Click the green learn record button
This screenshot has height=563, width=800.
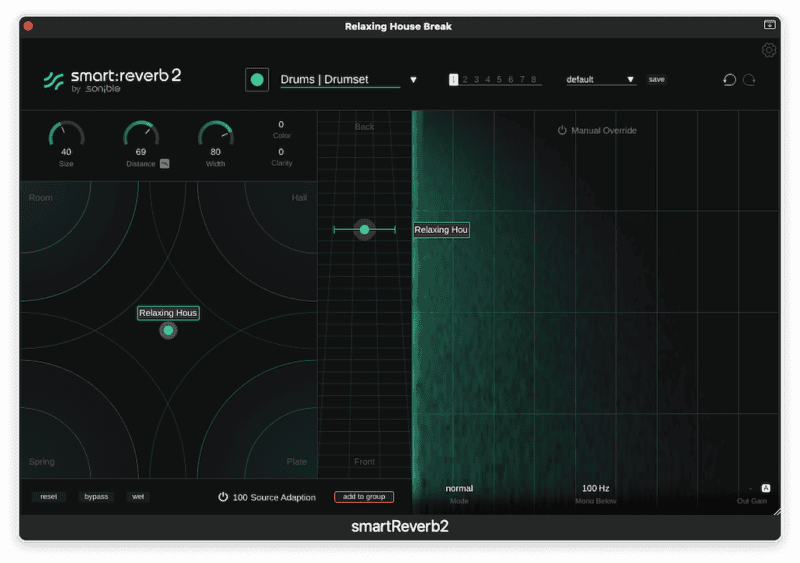click(x=257, y=80)
